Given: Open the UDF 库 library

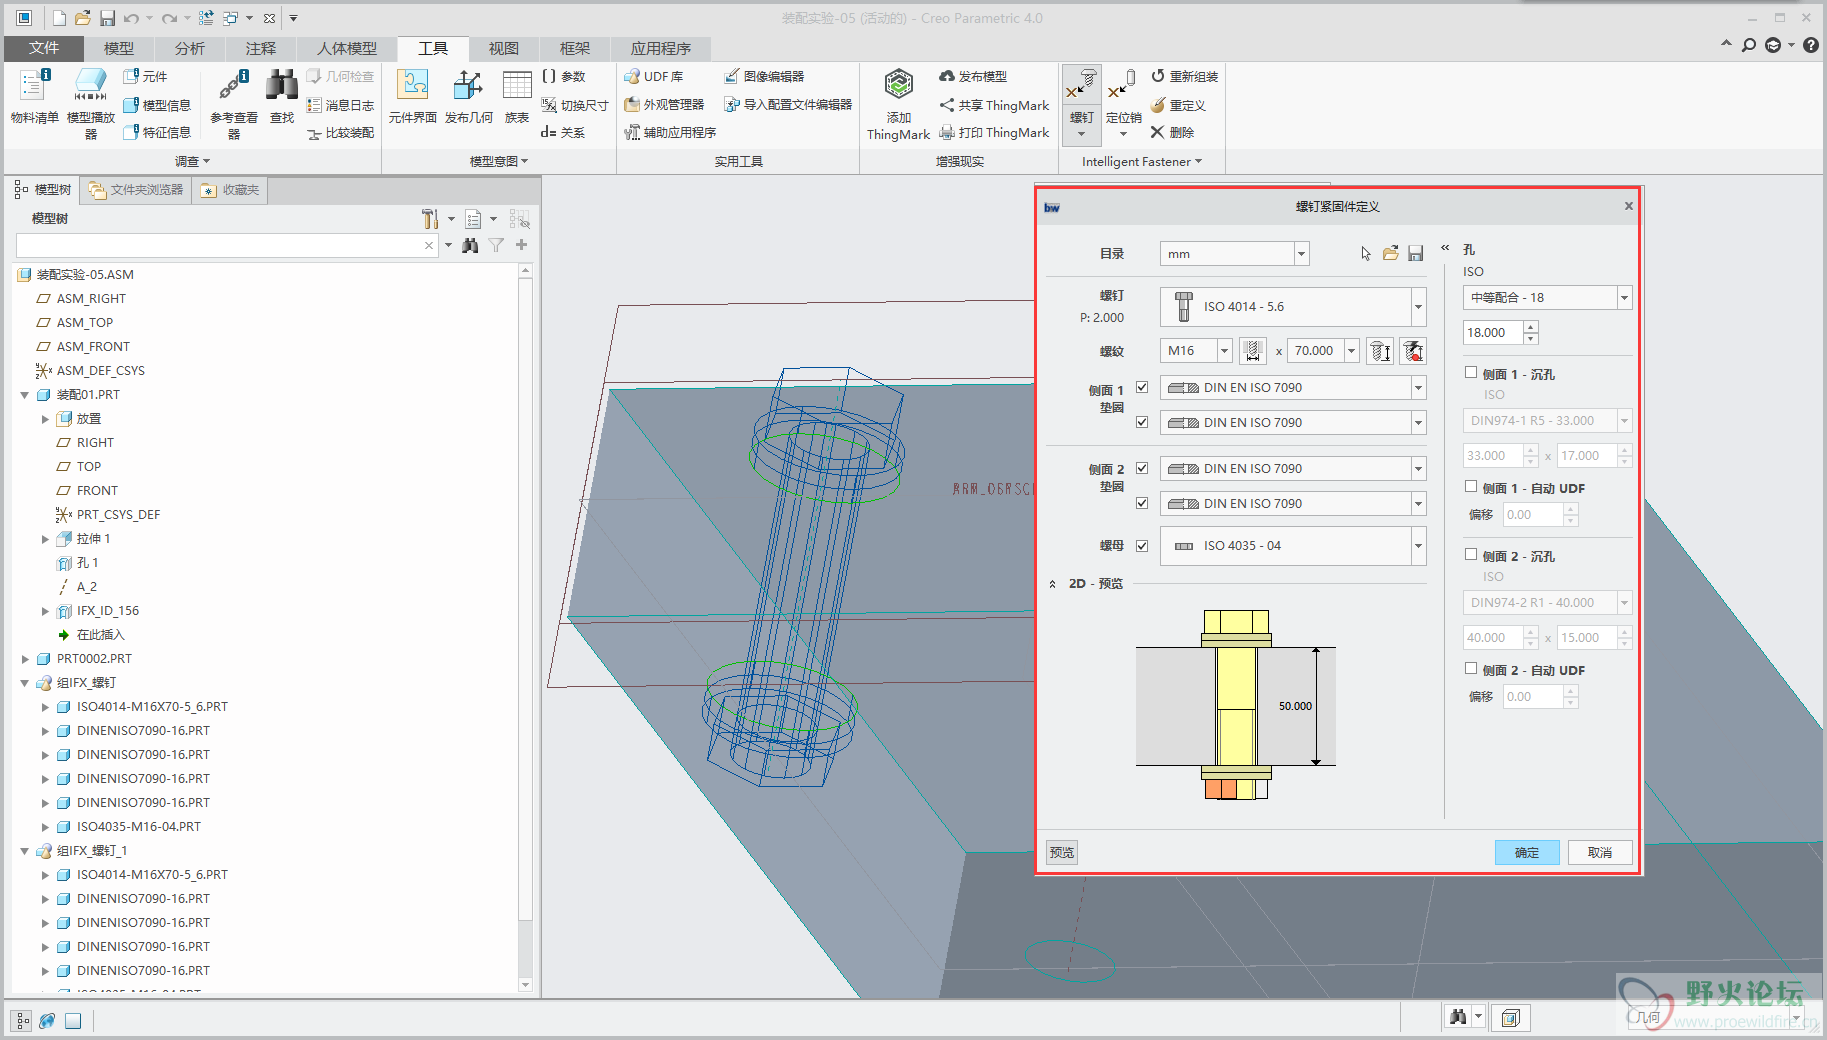Looking at the screenshot, I should tap(654, 76).
